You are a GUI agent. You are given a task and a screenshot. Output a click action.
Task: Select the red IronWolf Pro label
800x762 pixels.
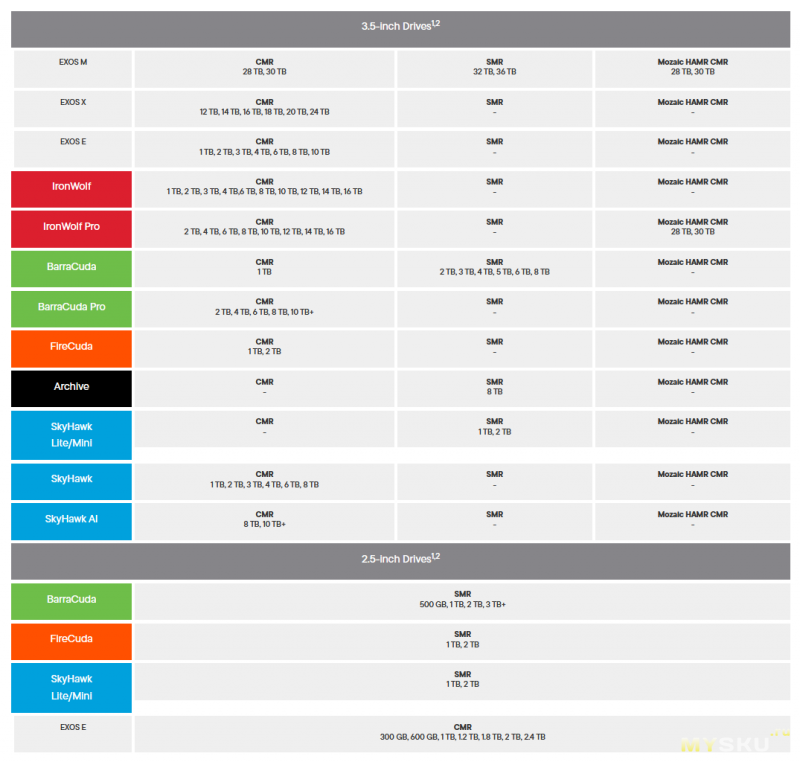click(x=71, y=227)
